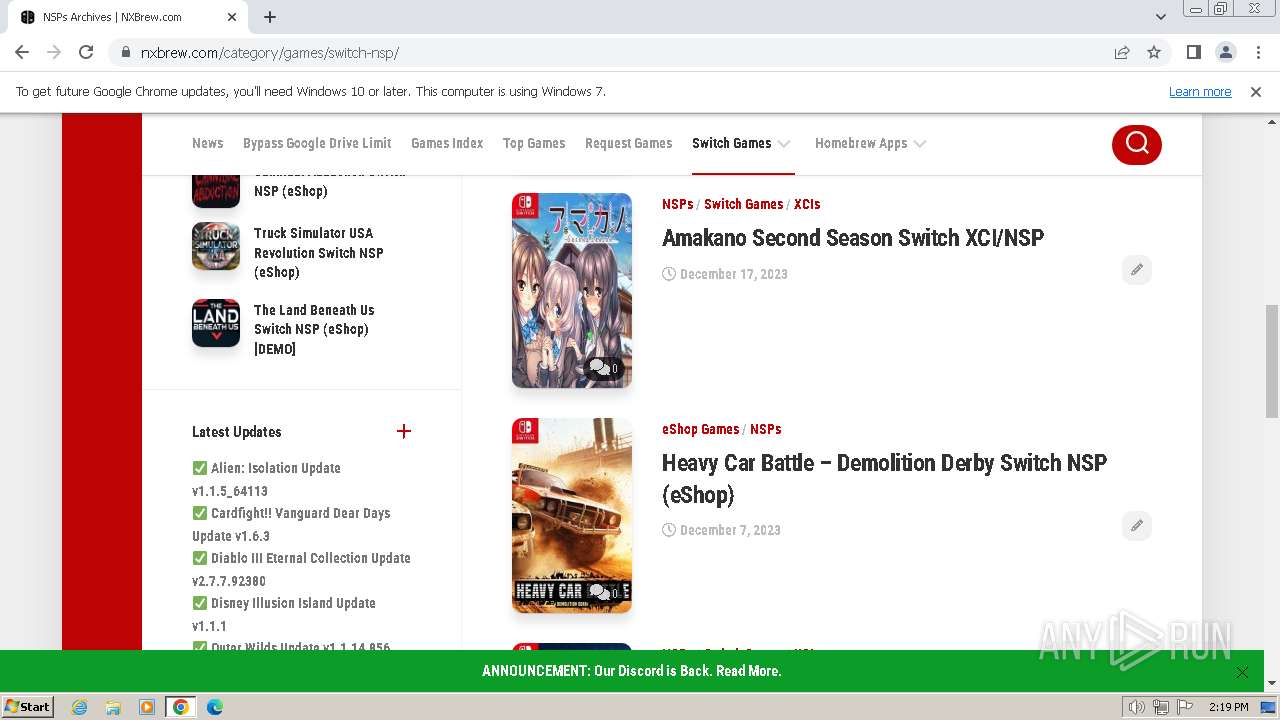The width and height of the screenshot is (1280, 720).
Task: Click the network tray icon
Action: [x=1161, y=707]
